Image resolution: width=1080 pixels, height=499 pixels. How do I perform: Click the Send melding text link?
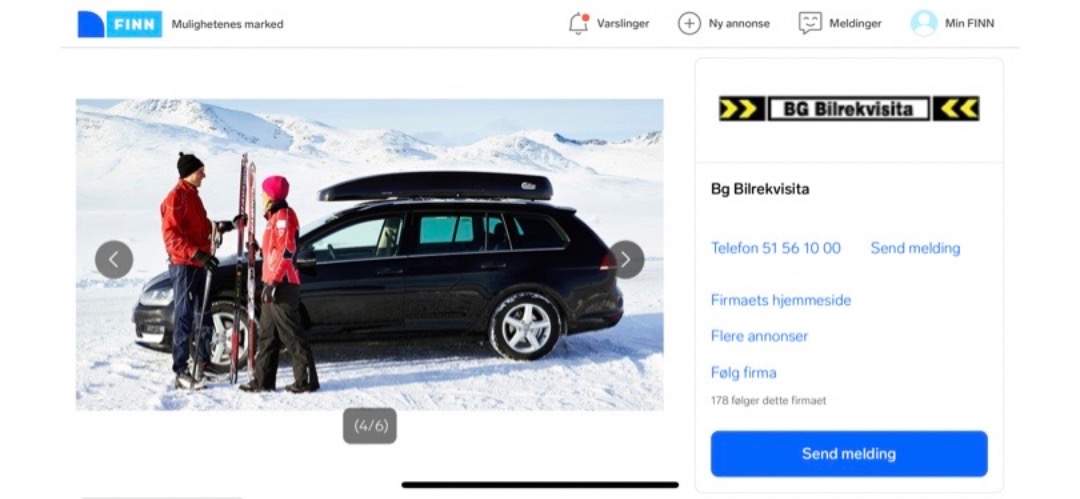[x=915, y=248]
